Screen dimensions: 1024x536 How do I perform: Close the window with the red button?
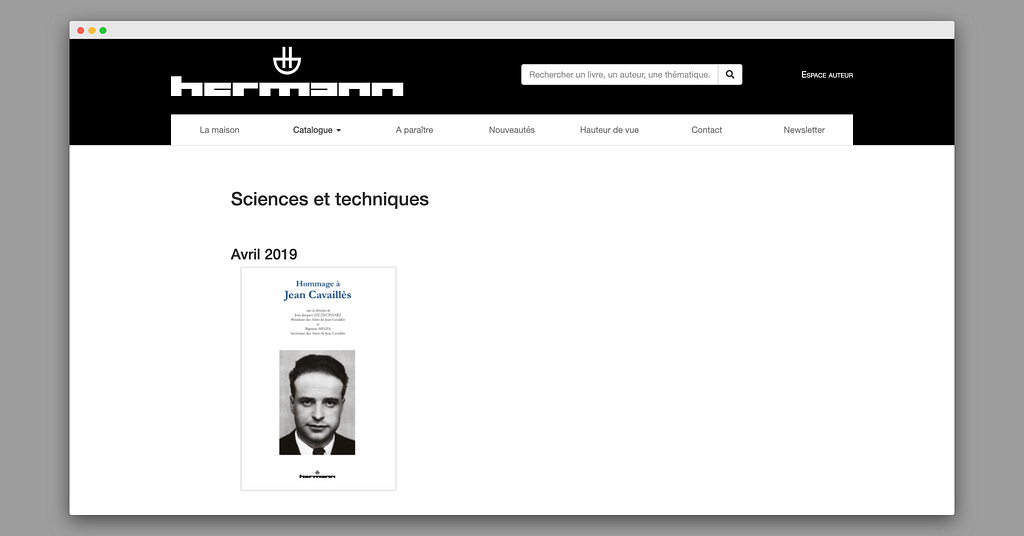[x=81, y=30]
